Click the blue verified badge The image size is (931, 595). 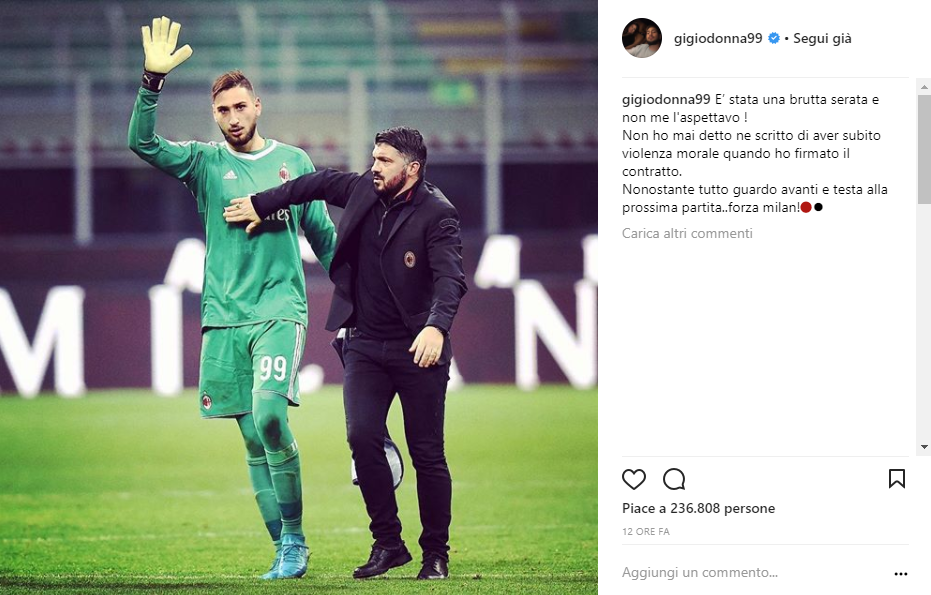point(774,39)
